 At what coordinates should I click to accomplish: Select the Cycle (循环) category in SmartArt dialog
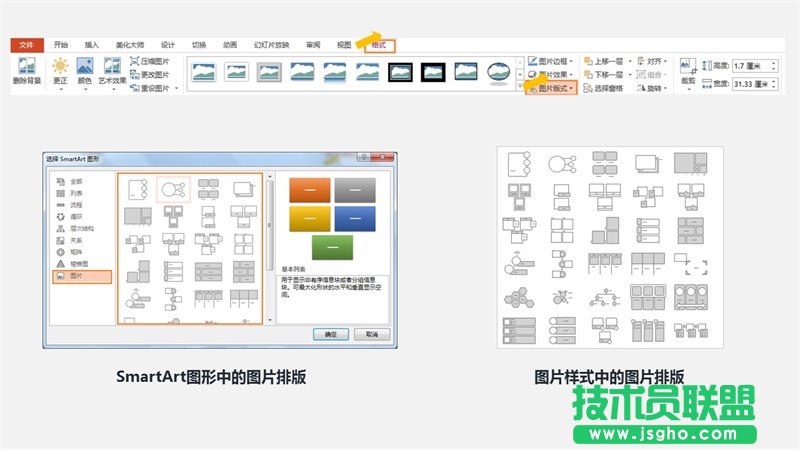click(69, 217)
